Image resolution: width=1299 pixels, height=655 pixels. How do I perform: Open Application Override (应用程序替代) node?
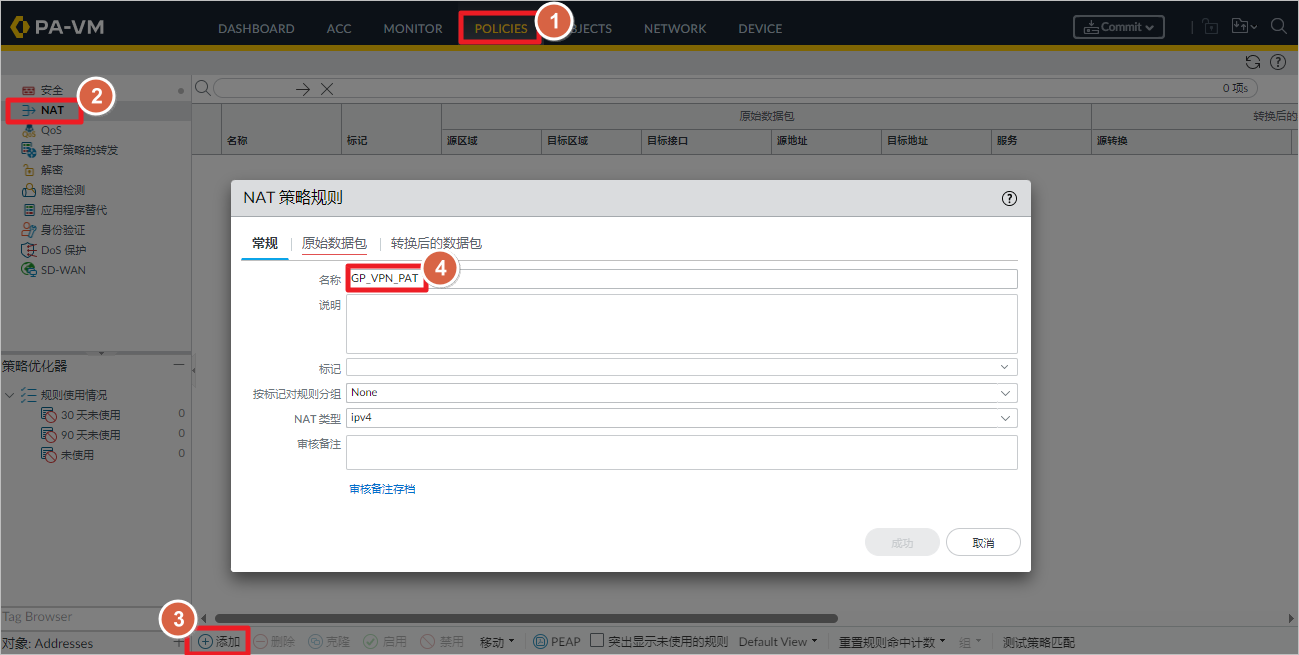tap(73, 210)
